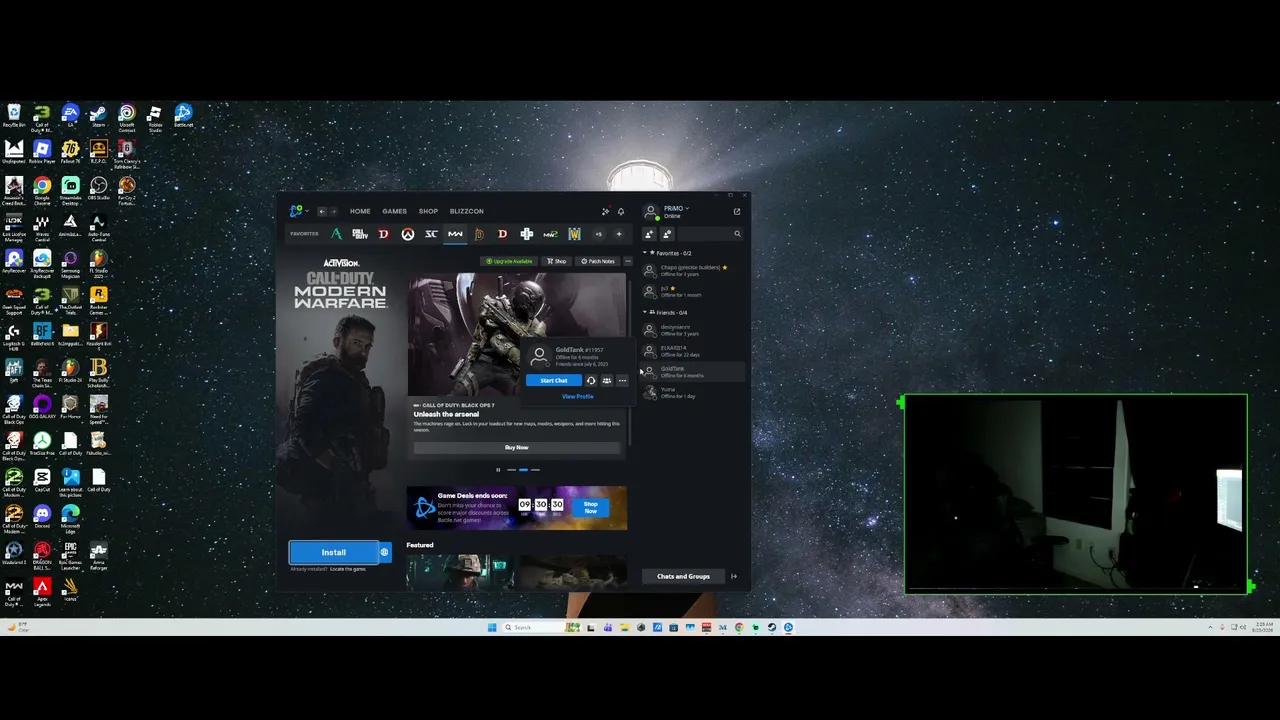Start Chat with GoldTank
This screenshot has width=1280, height=720.
tap(553, 380)
